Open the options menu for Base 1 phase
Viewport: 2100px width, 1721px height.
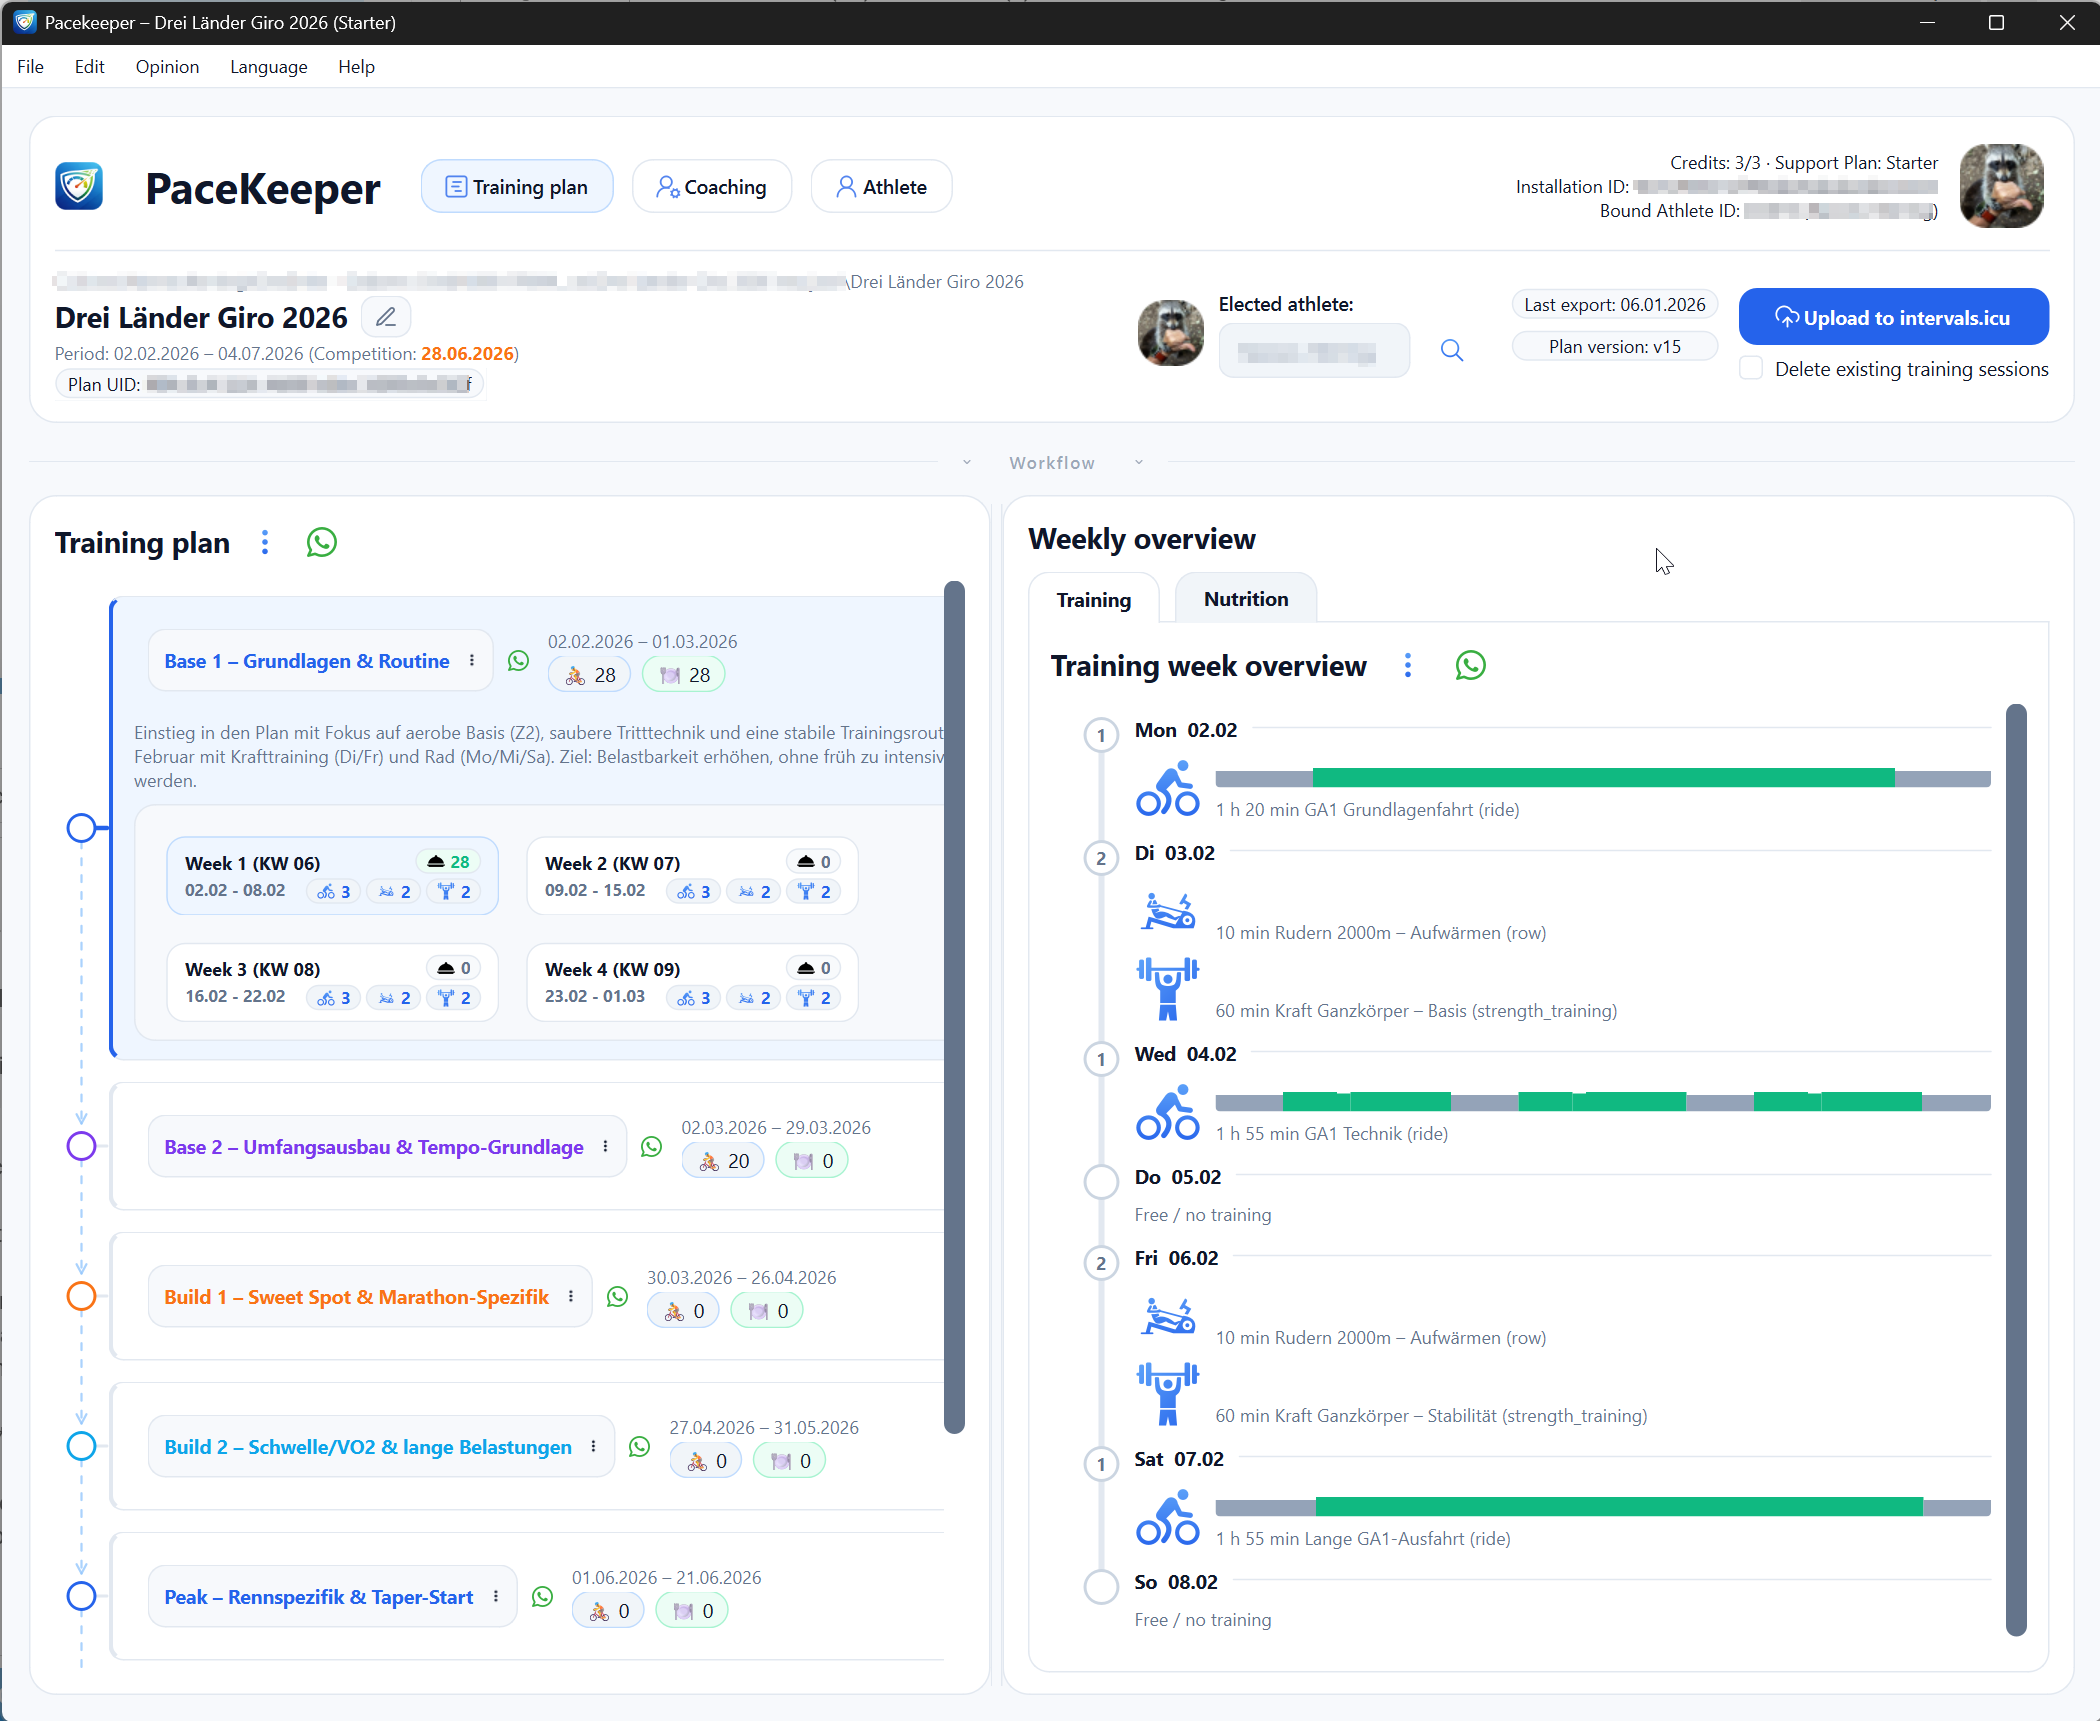[x=472, y=661]
